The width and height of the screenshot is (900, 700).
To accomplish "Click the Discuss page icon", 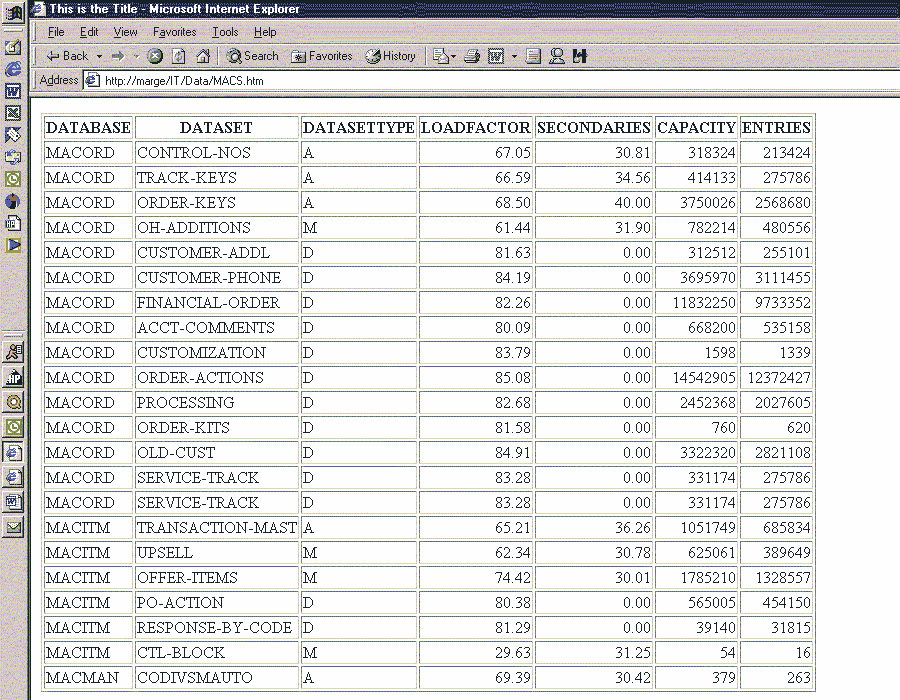I will (x=533, y=56).
